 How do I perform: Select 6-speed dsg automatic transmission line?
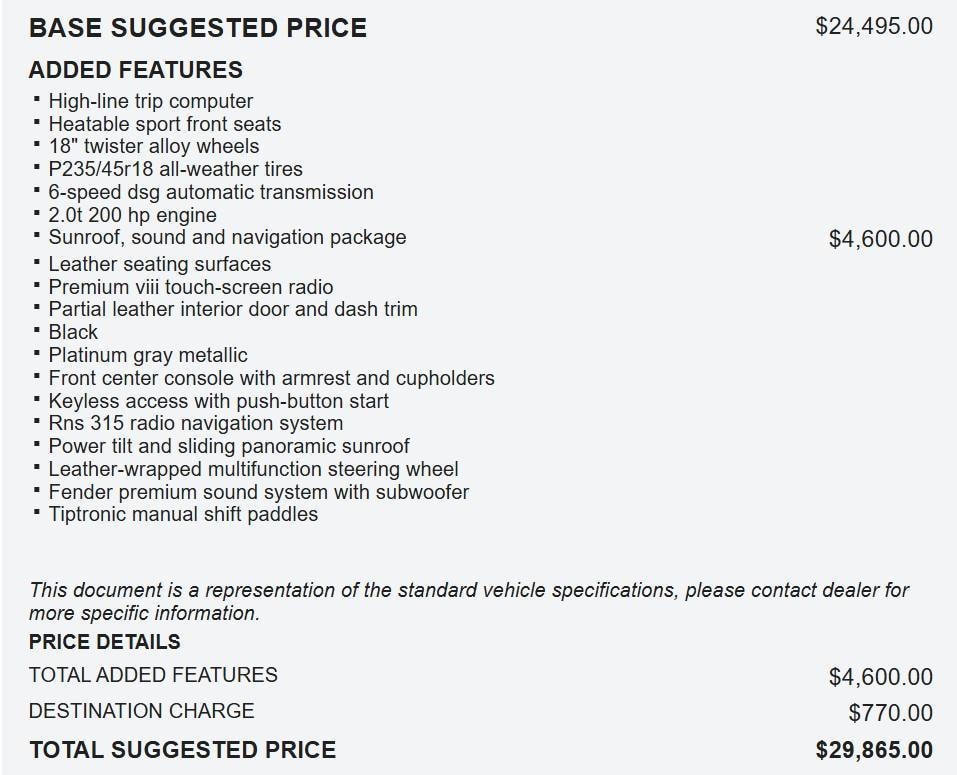(x=210, y=192)
